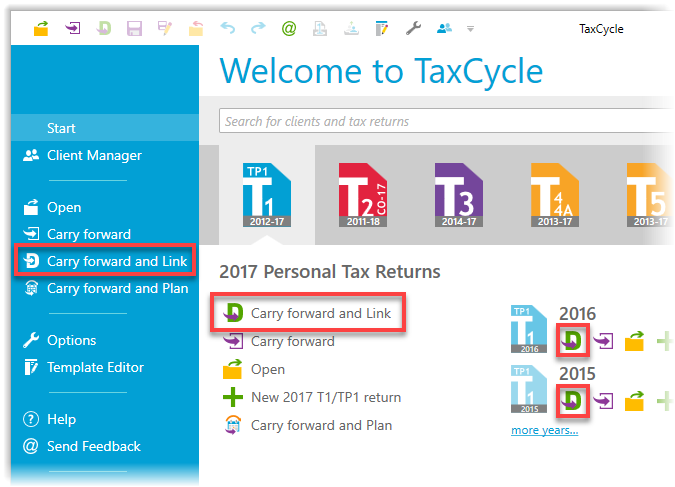Select Carry forward and Plan in the sidebar
Screen dimensions: 675x487
(105, 288)
